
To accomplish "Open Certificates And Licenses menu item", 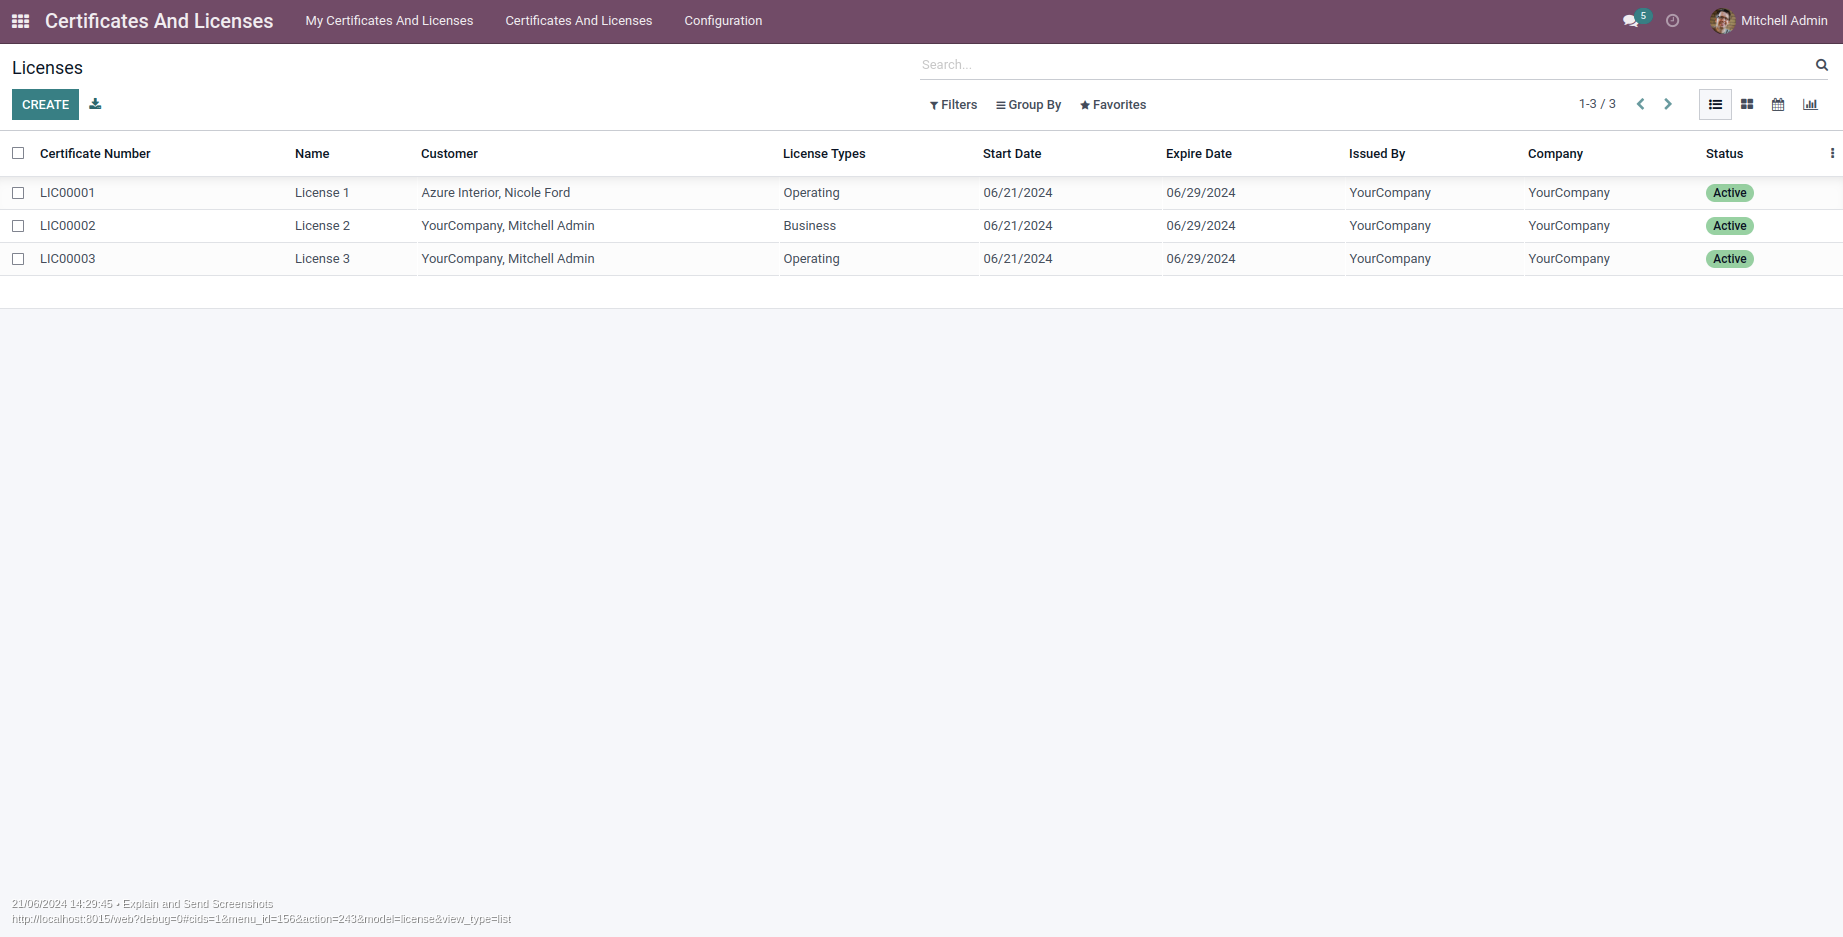I will click(578, 21).
